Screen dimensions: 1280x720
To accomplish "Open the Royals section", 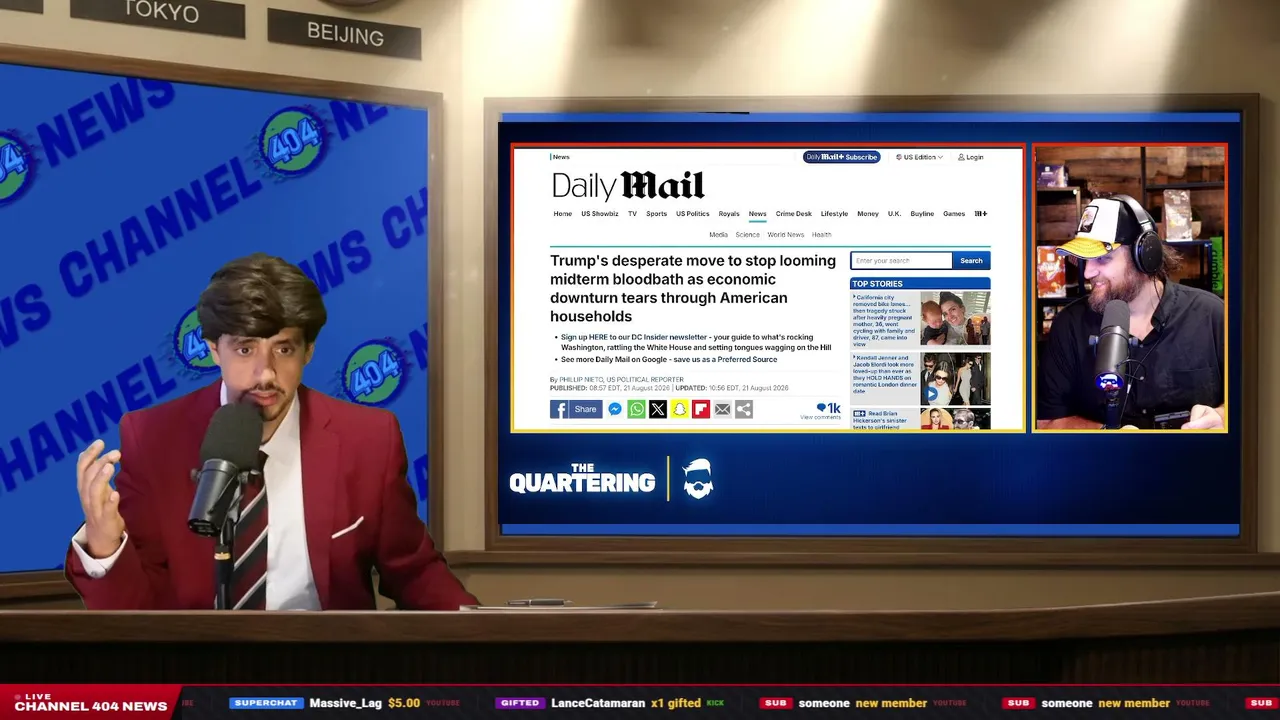I will pos(729,213).
